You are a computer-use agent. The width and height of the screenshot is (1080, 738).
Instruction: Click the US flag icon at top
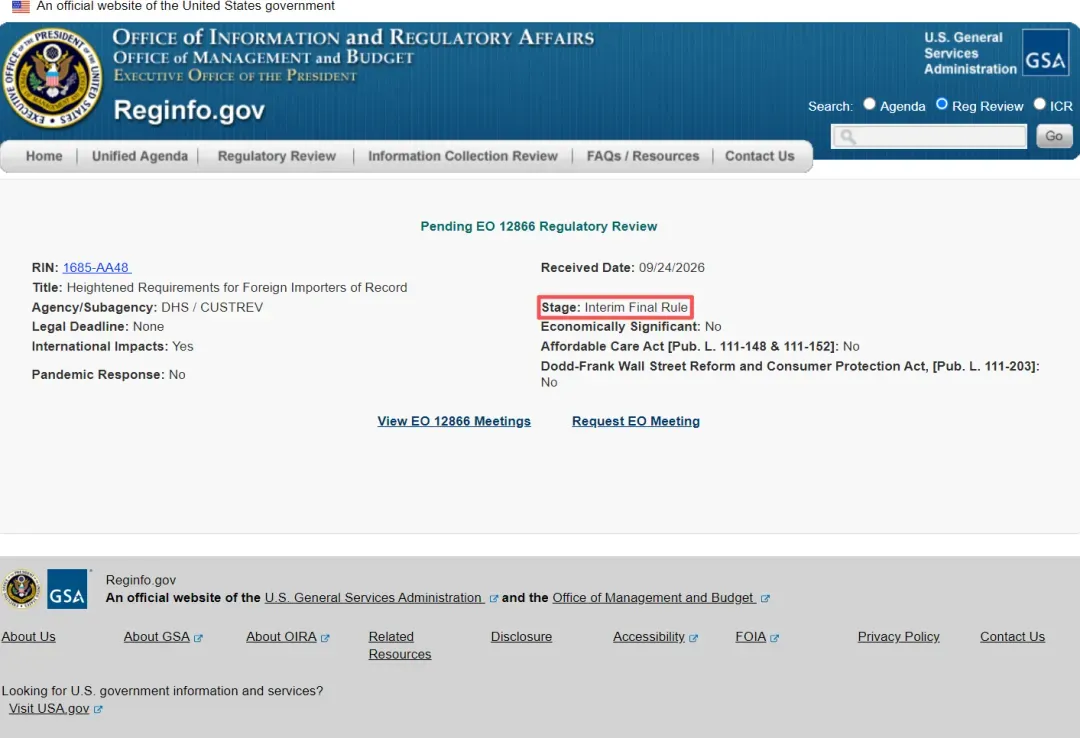(21, 6)
